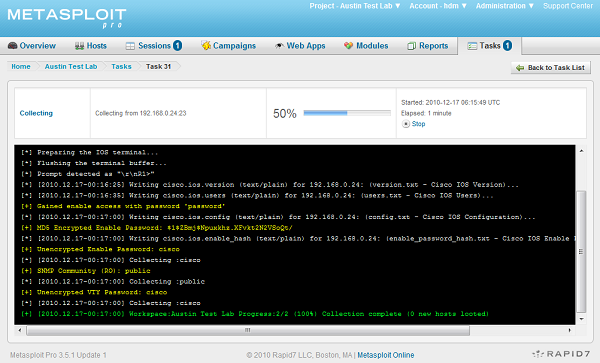Click 'Preparing the IOS terminal...' log line
The image size is (600, 363).
point(90,152)
